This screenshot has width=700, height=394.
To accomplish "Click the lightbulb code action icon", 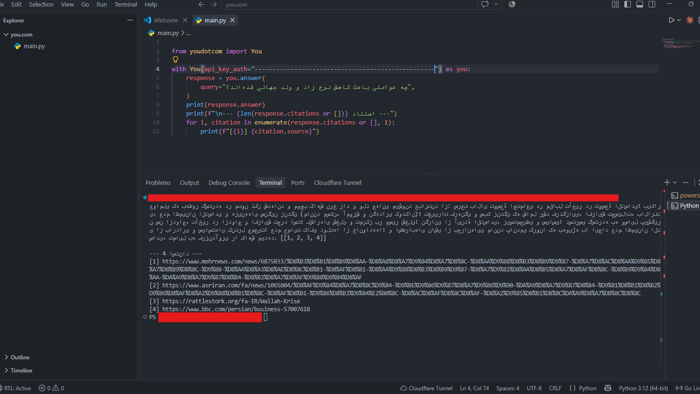I will [175, 59].
